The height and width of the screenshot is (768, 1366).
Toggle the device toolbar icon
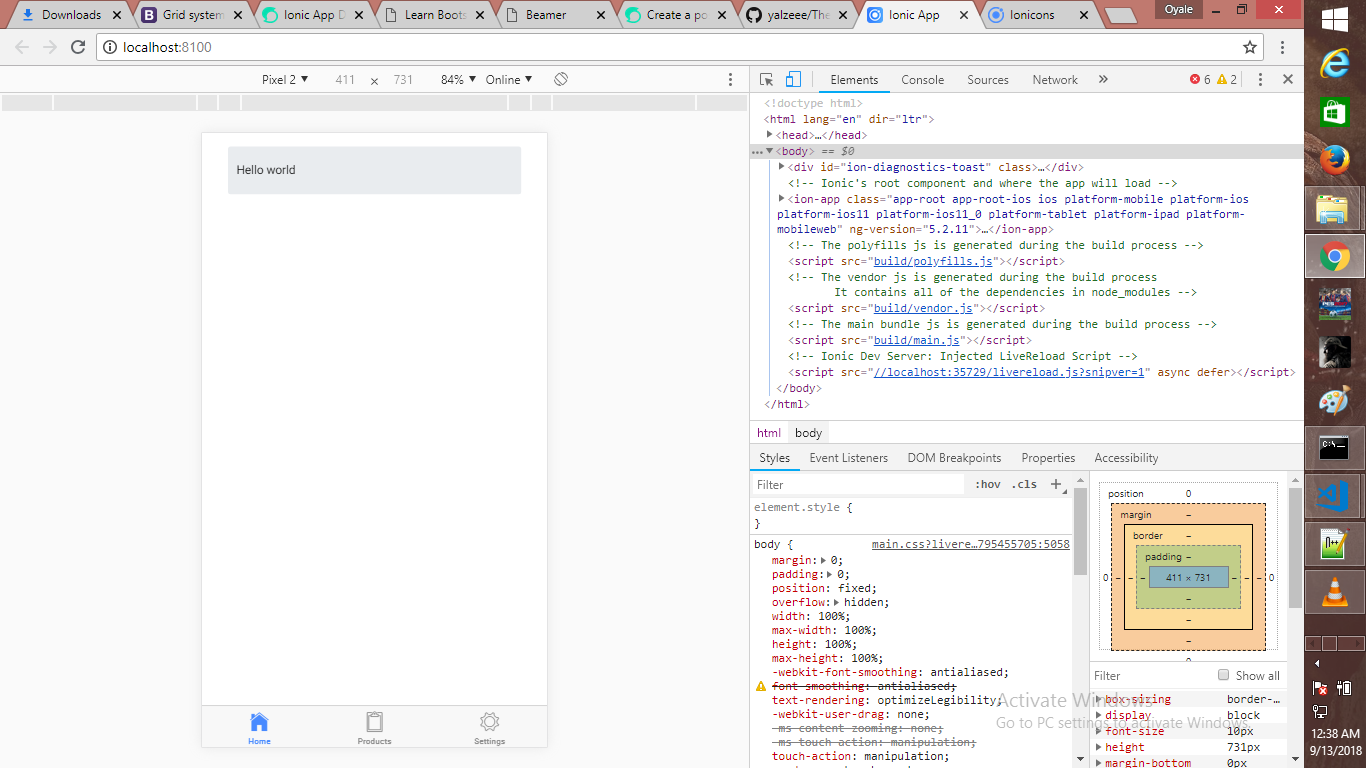coord(793,80)
